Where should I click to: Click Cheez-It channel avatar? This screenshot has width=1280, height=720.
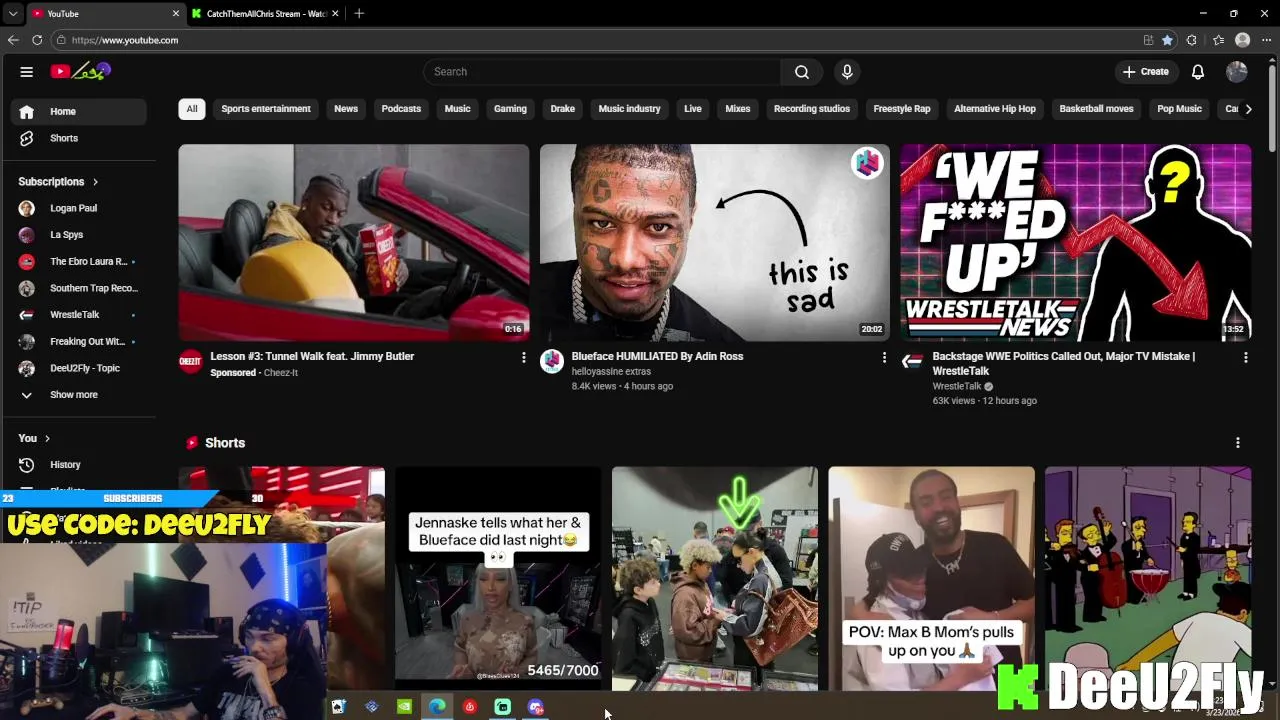click(x=191, y=361)
